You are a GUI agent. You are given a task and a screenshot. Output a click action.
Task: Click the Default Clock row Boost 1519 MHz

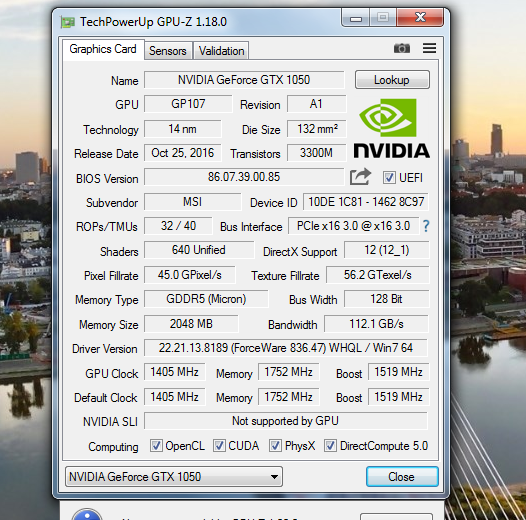click(x=399, y=397)
